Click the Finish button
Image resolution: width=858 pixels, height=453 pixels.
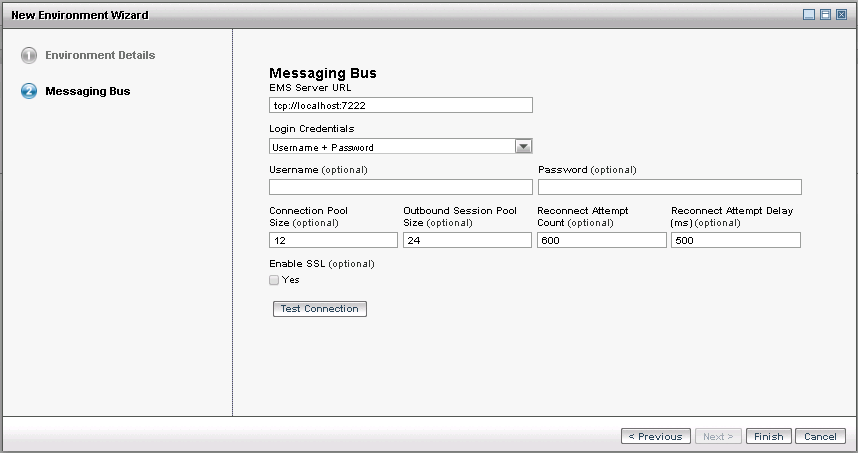[768, 437]
